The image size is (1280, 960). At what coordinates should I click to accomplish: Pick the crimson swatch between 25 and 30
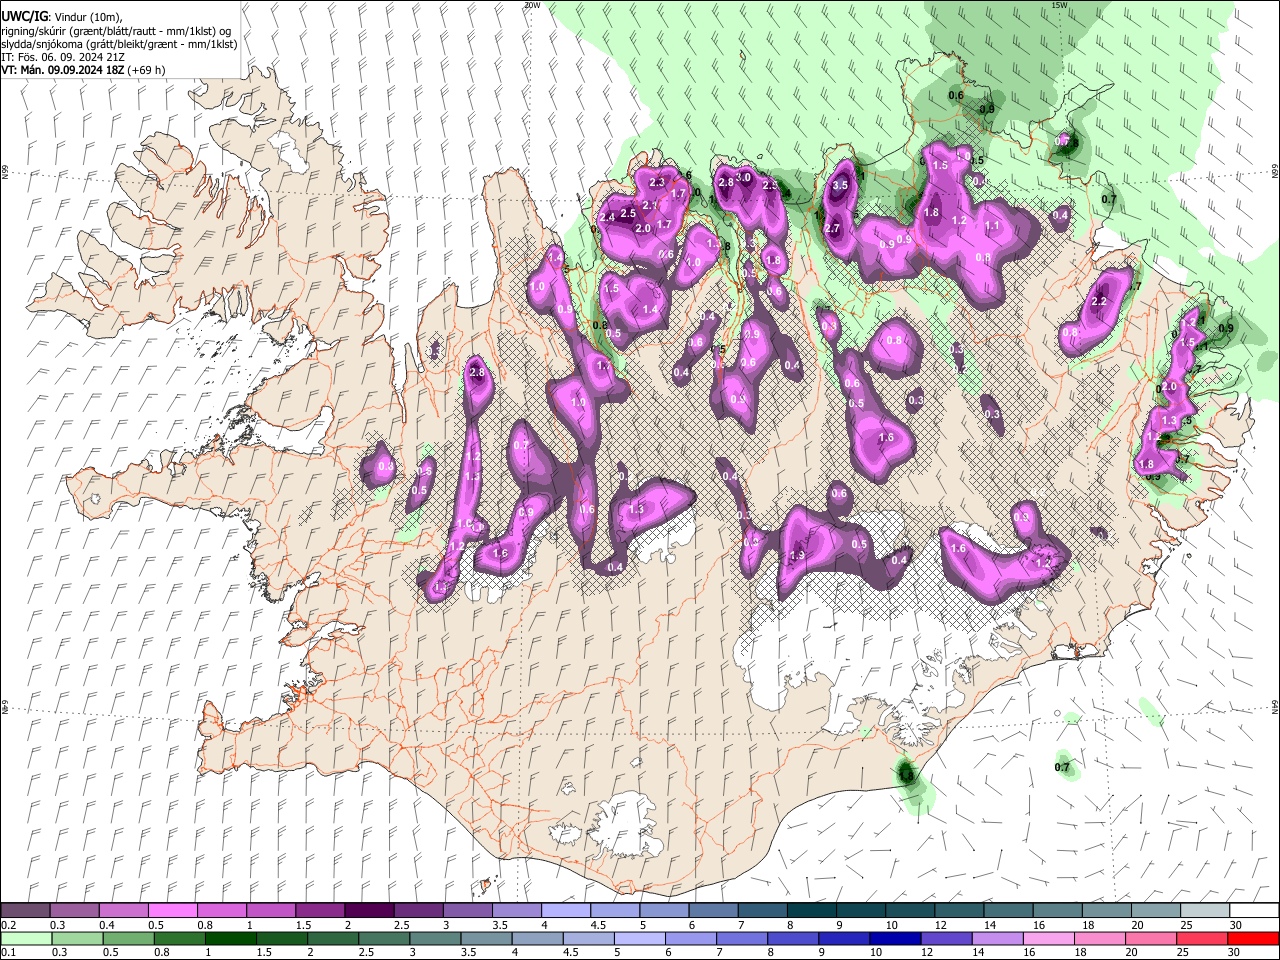(1202, 938)
